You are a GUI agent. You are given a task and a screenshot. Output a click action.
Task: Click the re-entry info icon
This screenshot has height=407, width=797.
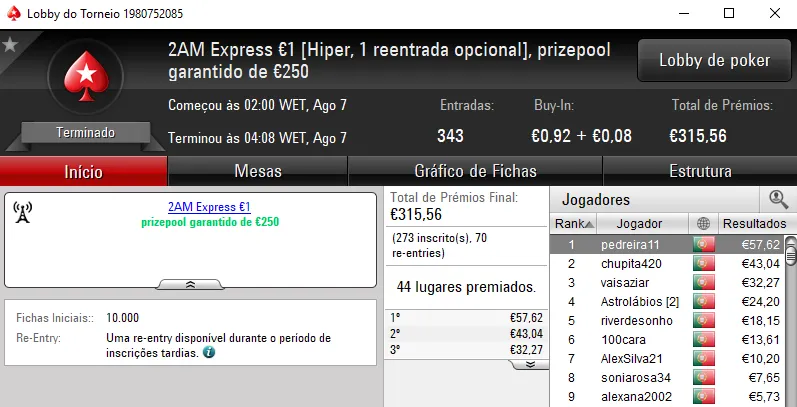[208, 352]
